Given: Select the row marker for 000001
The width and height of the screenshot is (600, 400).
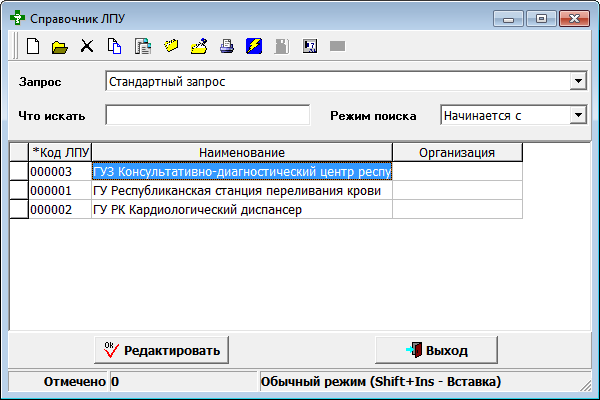Looking at the screenshot, I should pos(18,191).
